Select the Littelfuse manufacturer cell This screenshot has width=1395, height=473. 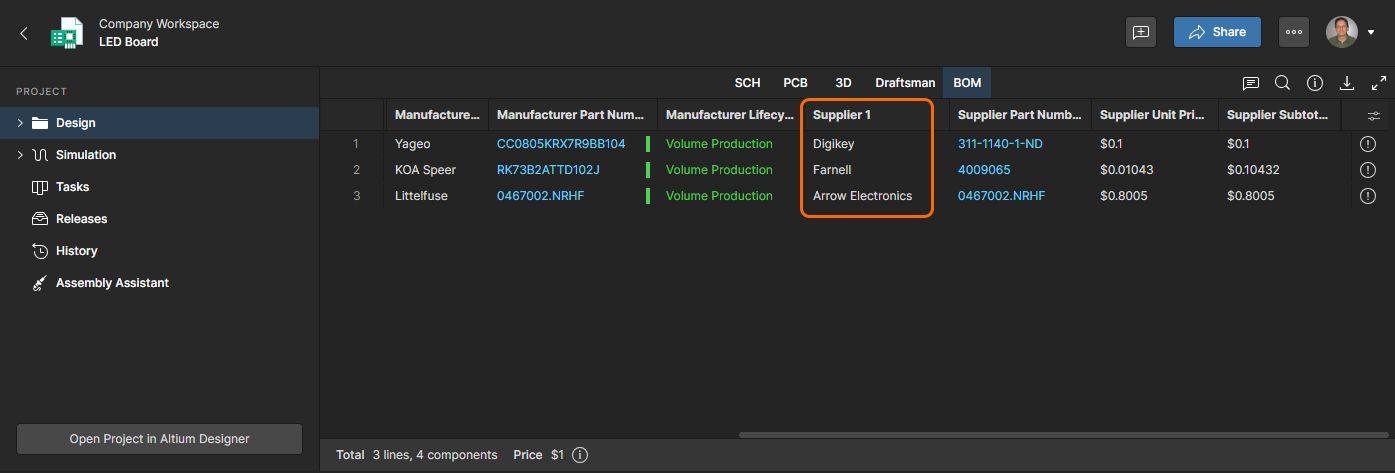436,196
